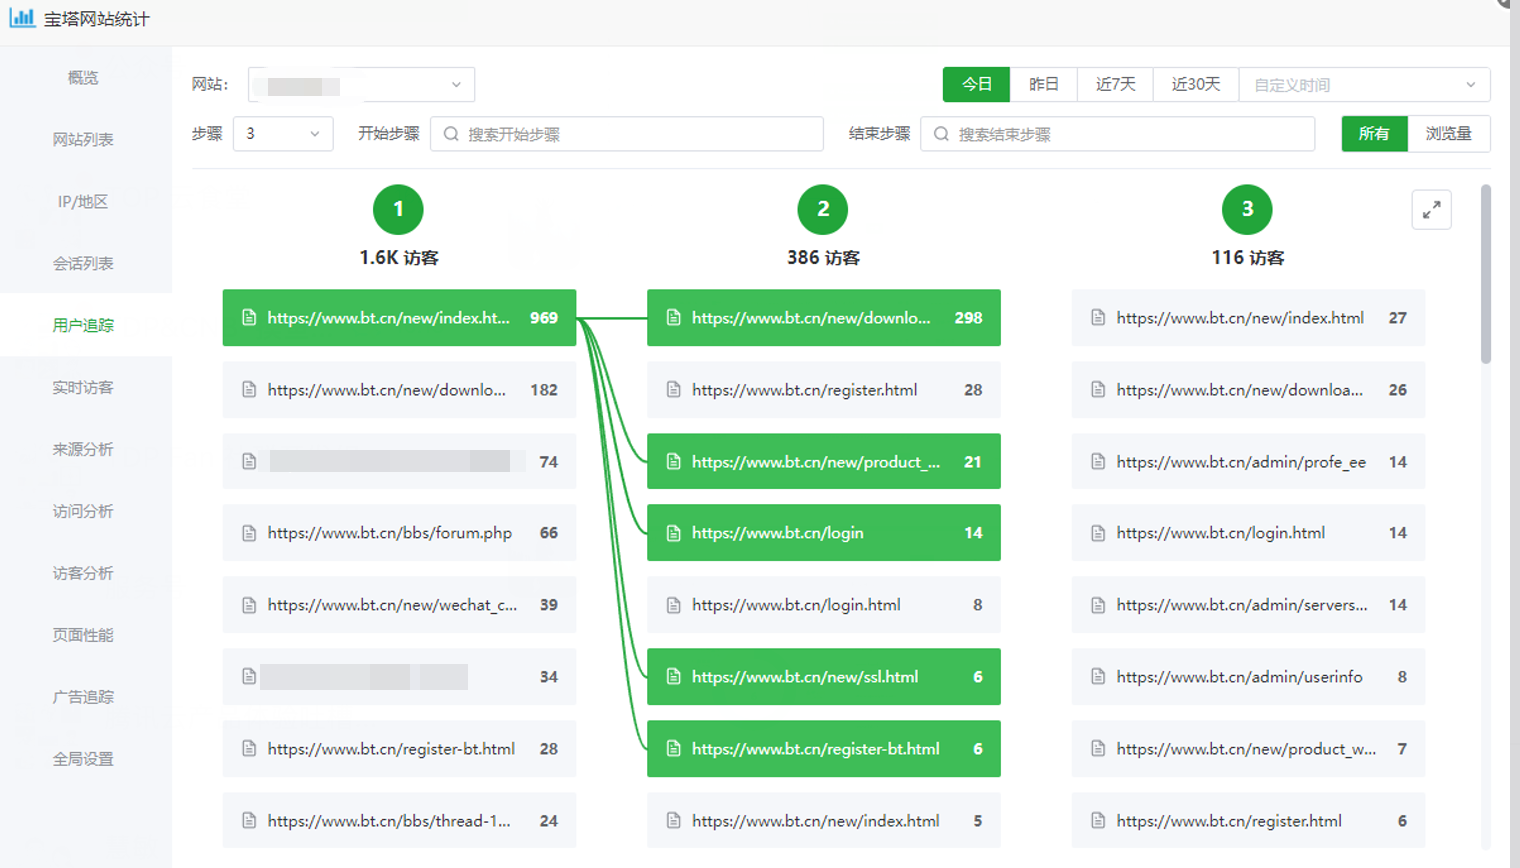The height and width of the screenshot is (868, 1520).
Task: Open 全局设置 in sidebar
Action: [x=83, y=759]
